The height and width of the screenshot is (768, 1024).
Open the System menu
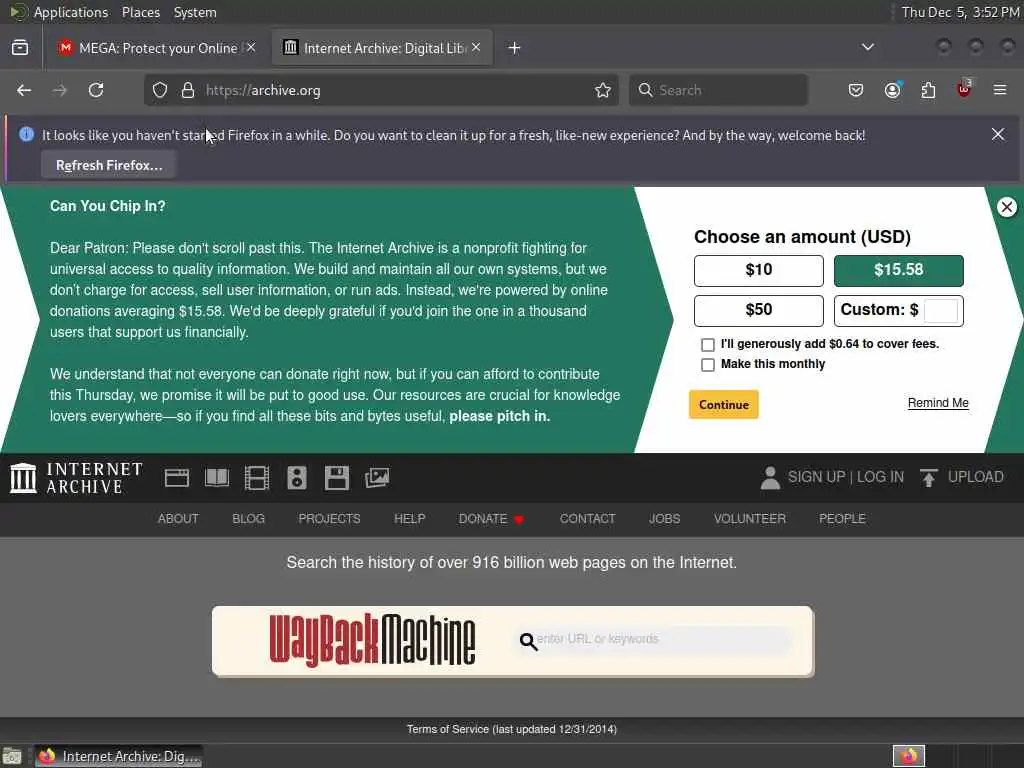pyautogui.click(x=195, y=12)
